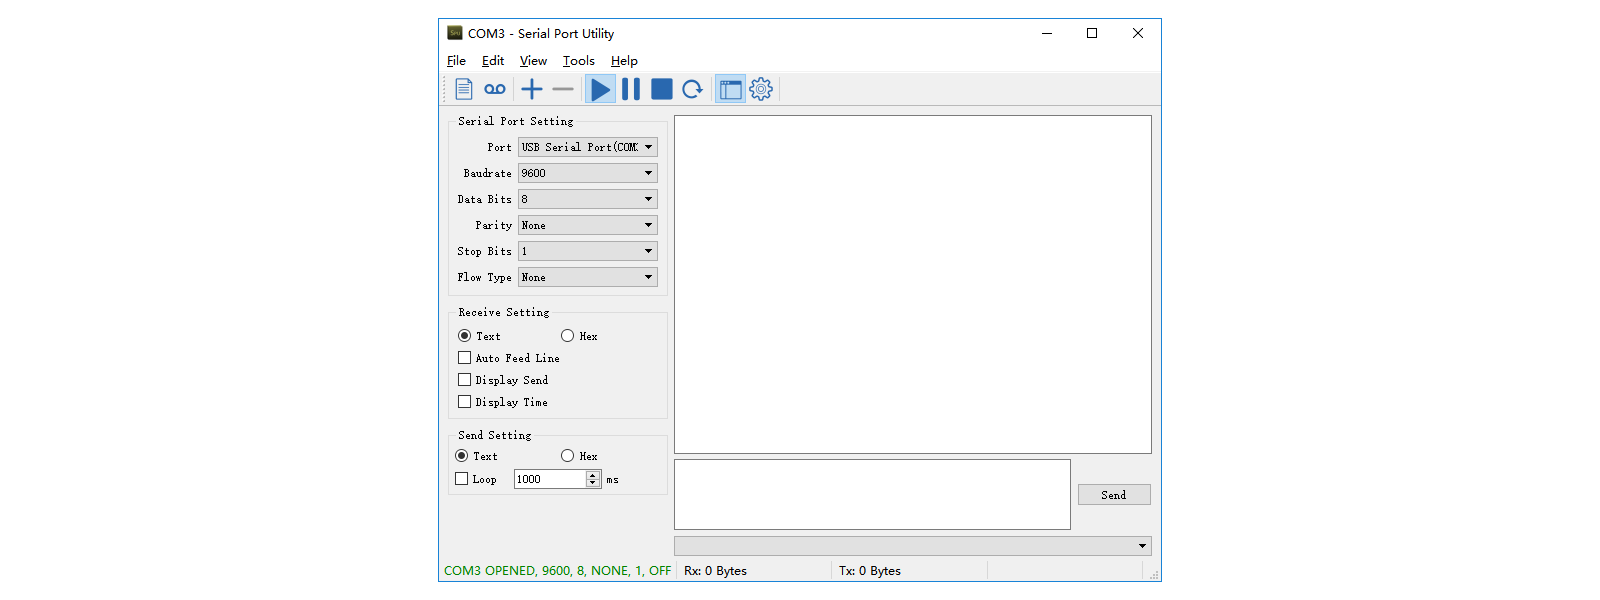Screen dimensions: 1600x600
Task: Click the plus toolbar icon
Action: tap(532, 89)
